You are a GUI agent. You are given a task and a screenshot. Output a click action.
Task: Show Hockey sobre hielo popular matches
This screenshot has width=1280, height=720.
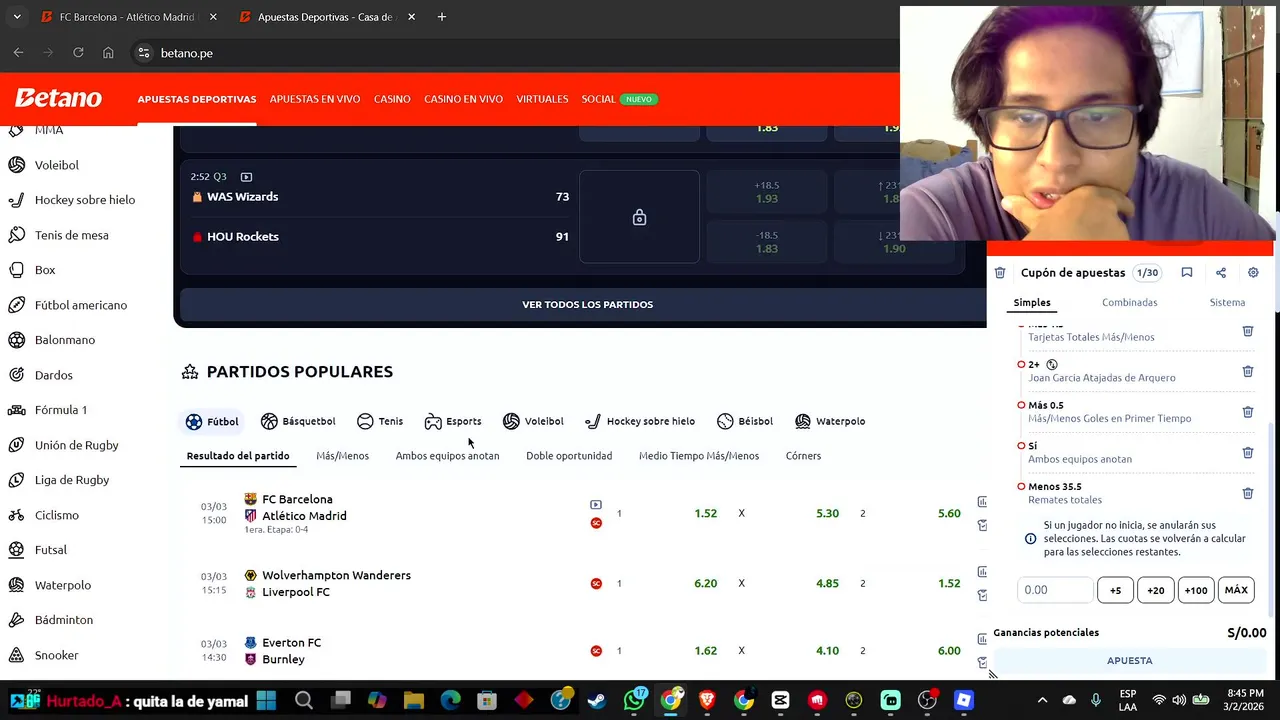(x=639, y=422)
